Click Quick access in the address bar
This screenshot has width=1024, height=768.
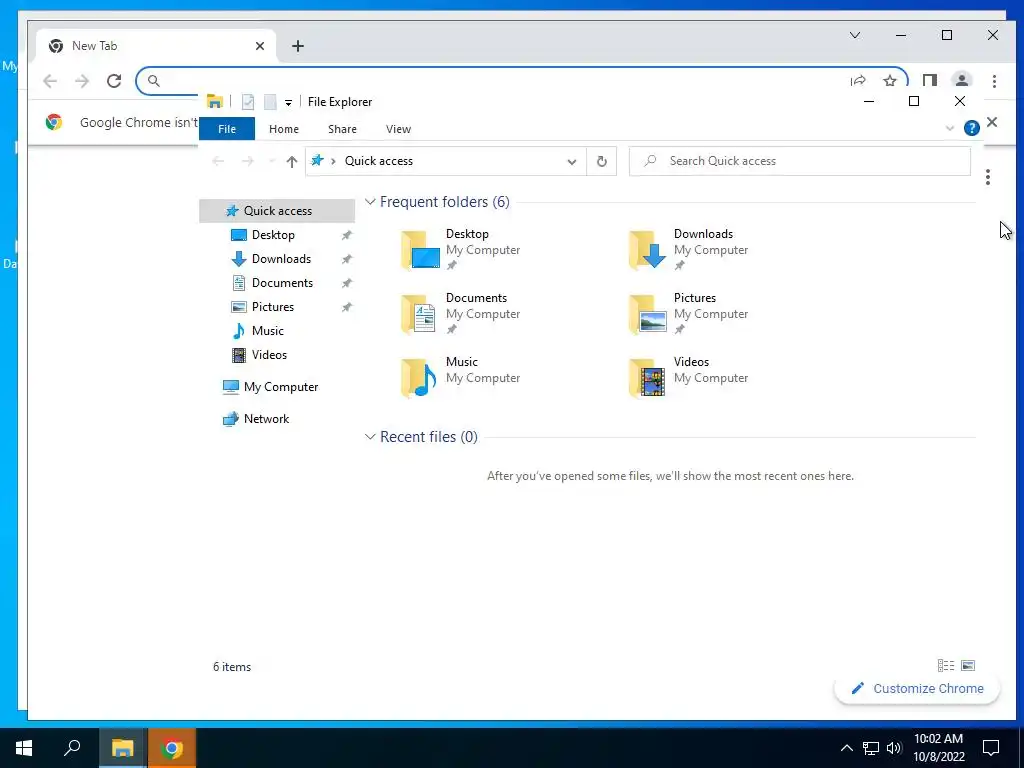point(379,161)
